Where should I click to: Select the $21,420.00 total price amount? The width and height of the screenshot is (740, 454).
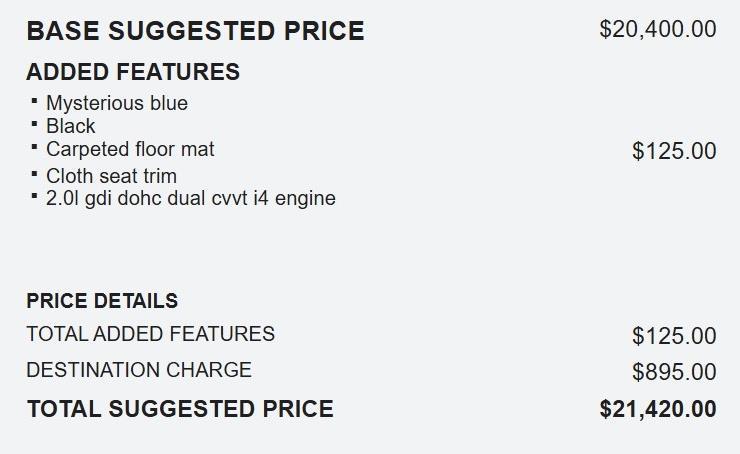pos(657,409)
